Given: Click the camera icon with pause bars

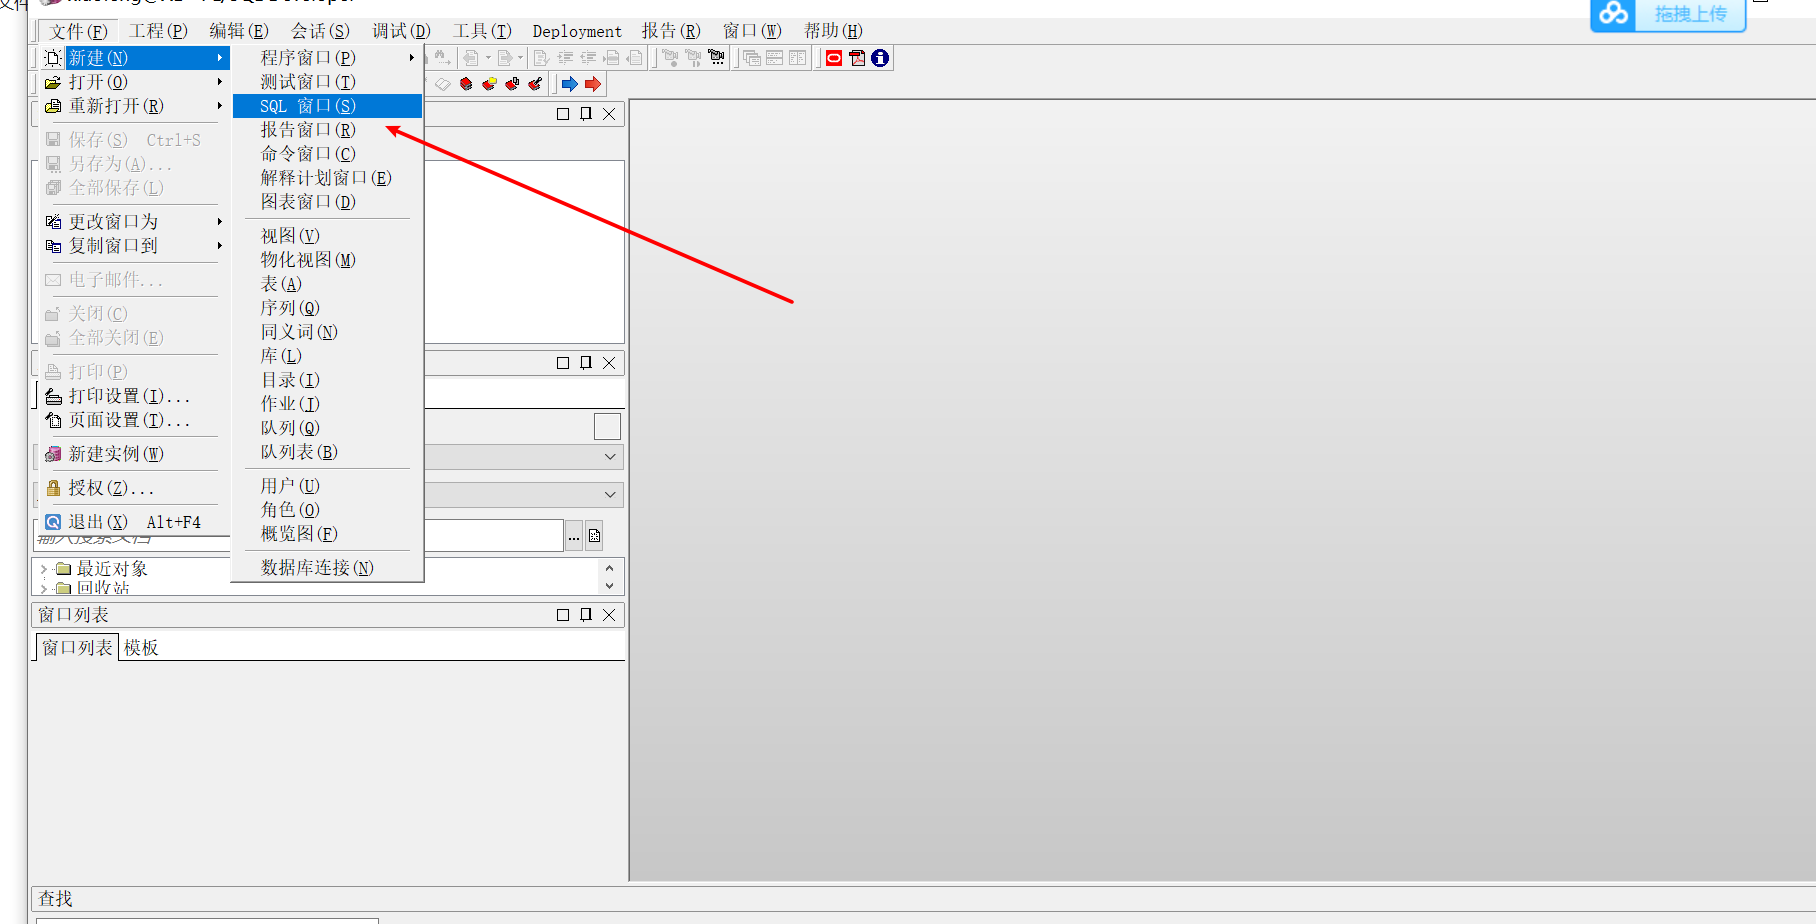Looking at the screenshot, I should (x=693, y=58).
